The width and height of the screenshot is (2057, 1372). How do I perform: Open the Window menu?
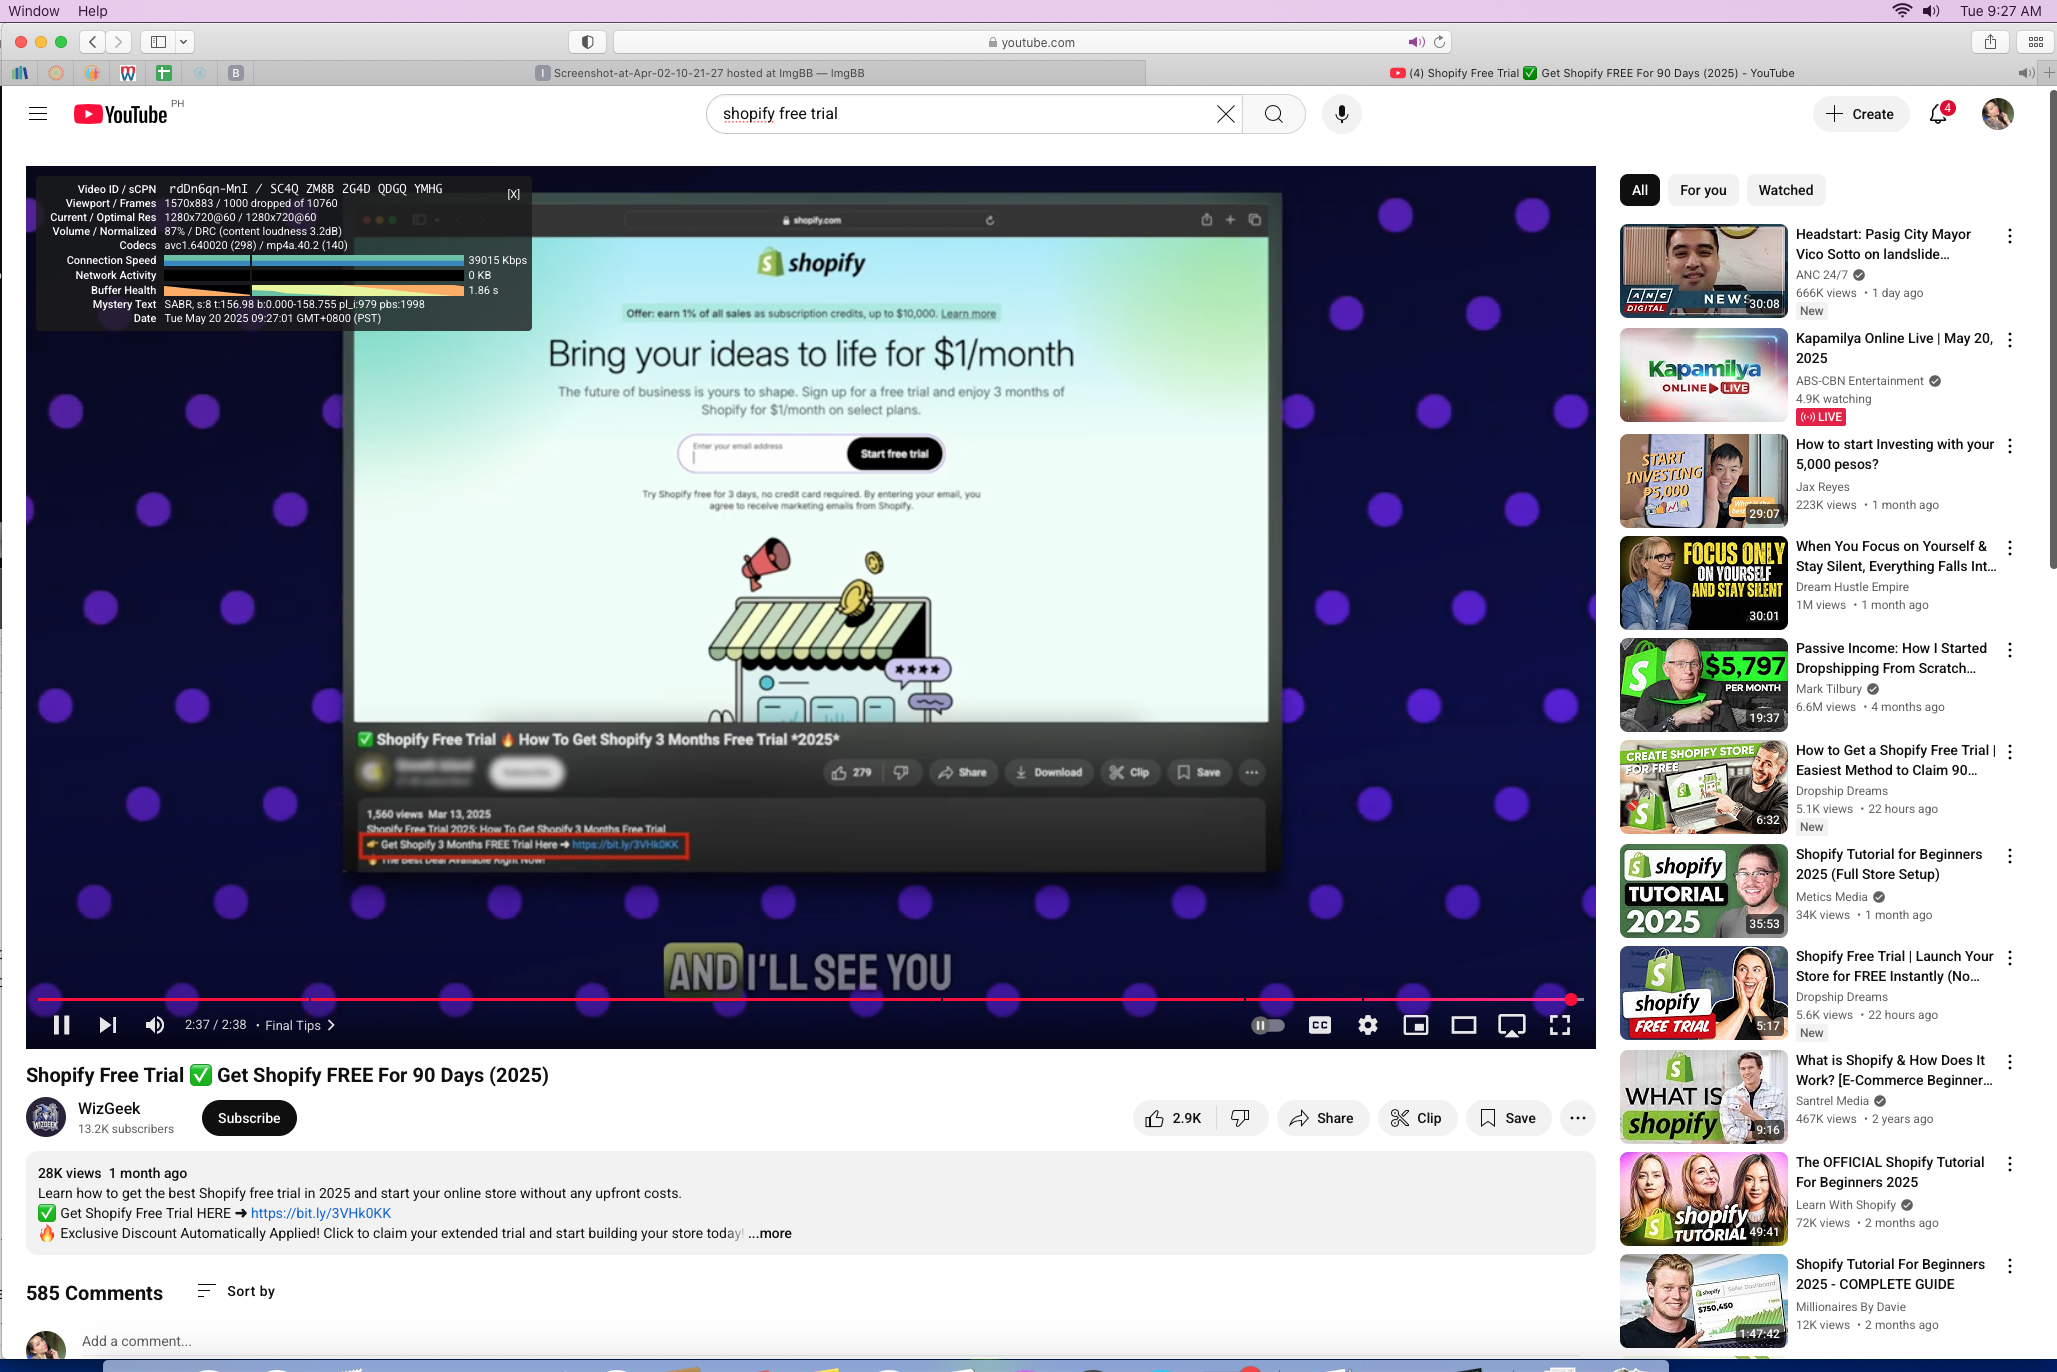(34, 11)
